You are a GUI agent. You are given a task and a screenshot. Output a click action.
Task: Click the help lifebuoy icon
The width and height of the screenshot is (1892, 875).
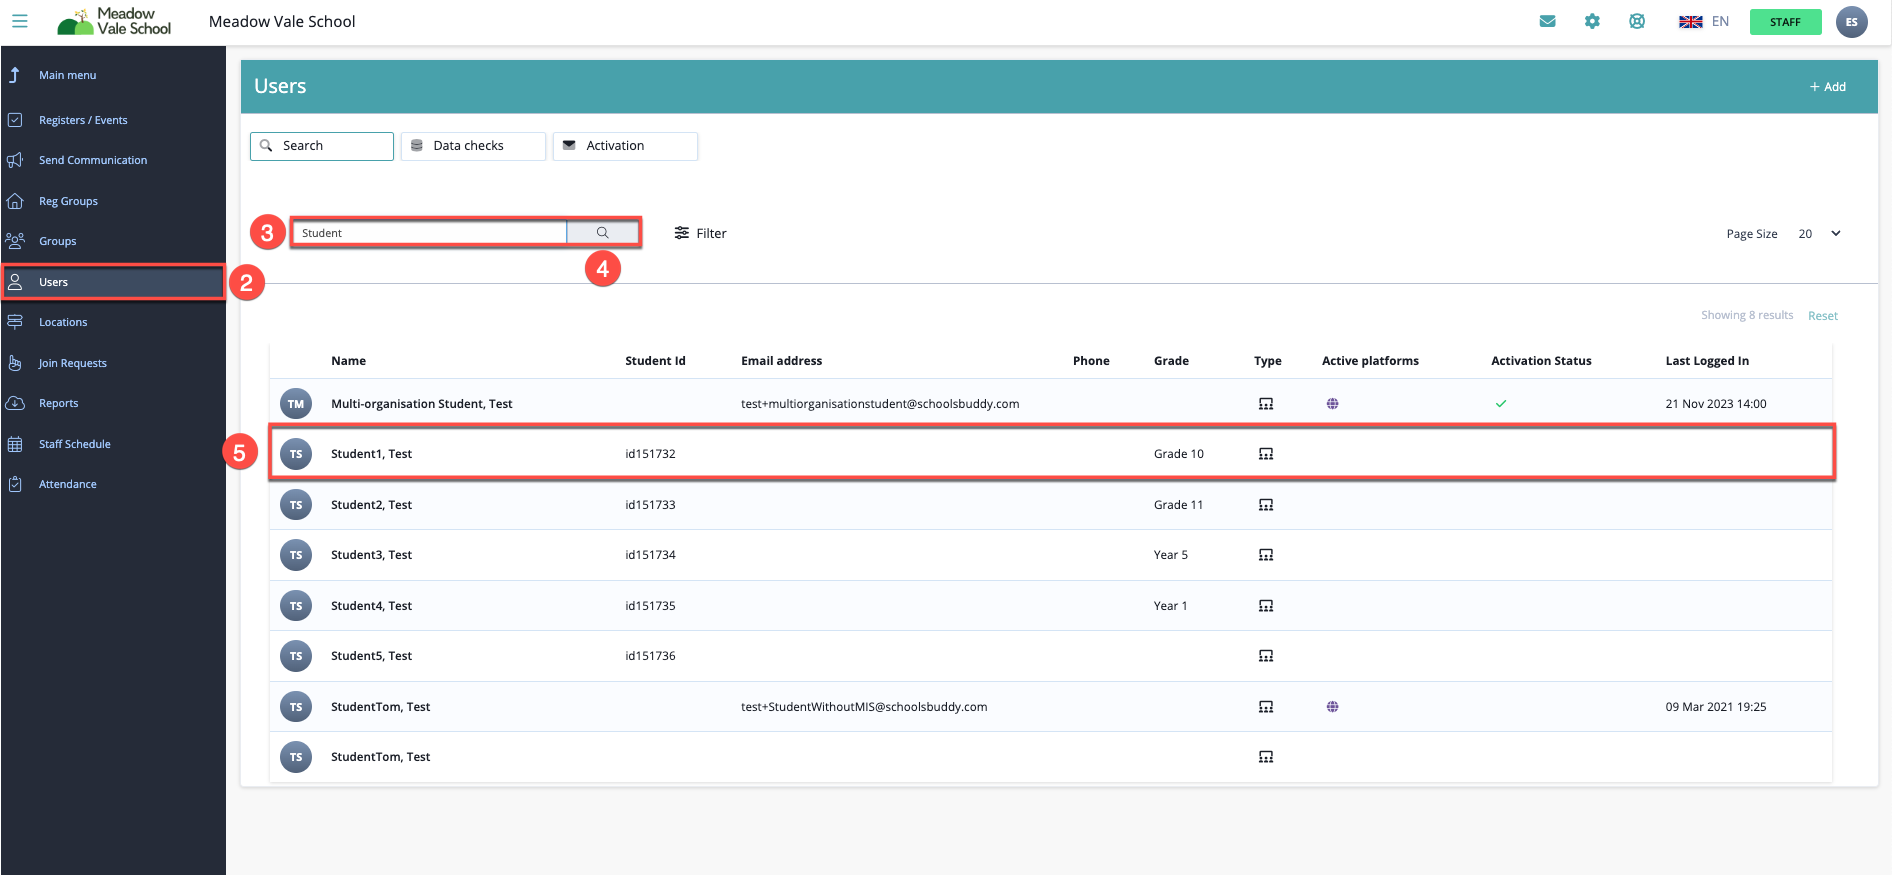[1637, 21]
